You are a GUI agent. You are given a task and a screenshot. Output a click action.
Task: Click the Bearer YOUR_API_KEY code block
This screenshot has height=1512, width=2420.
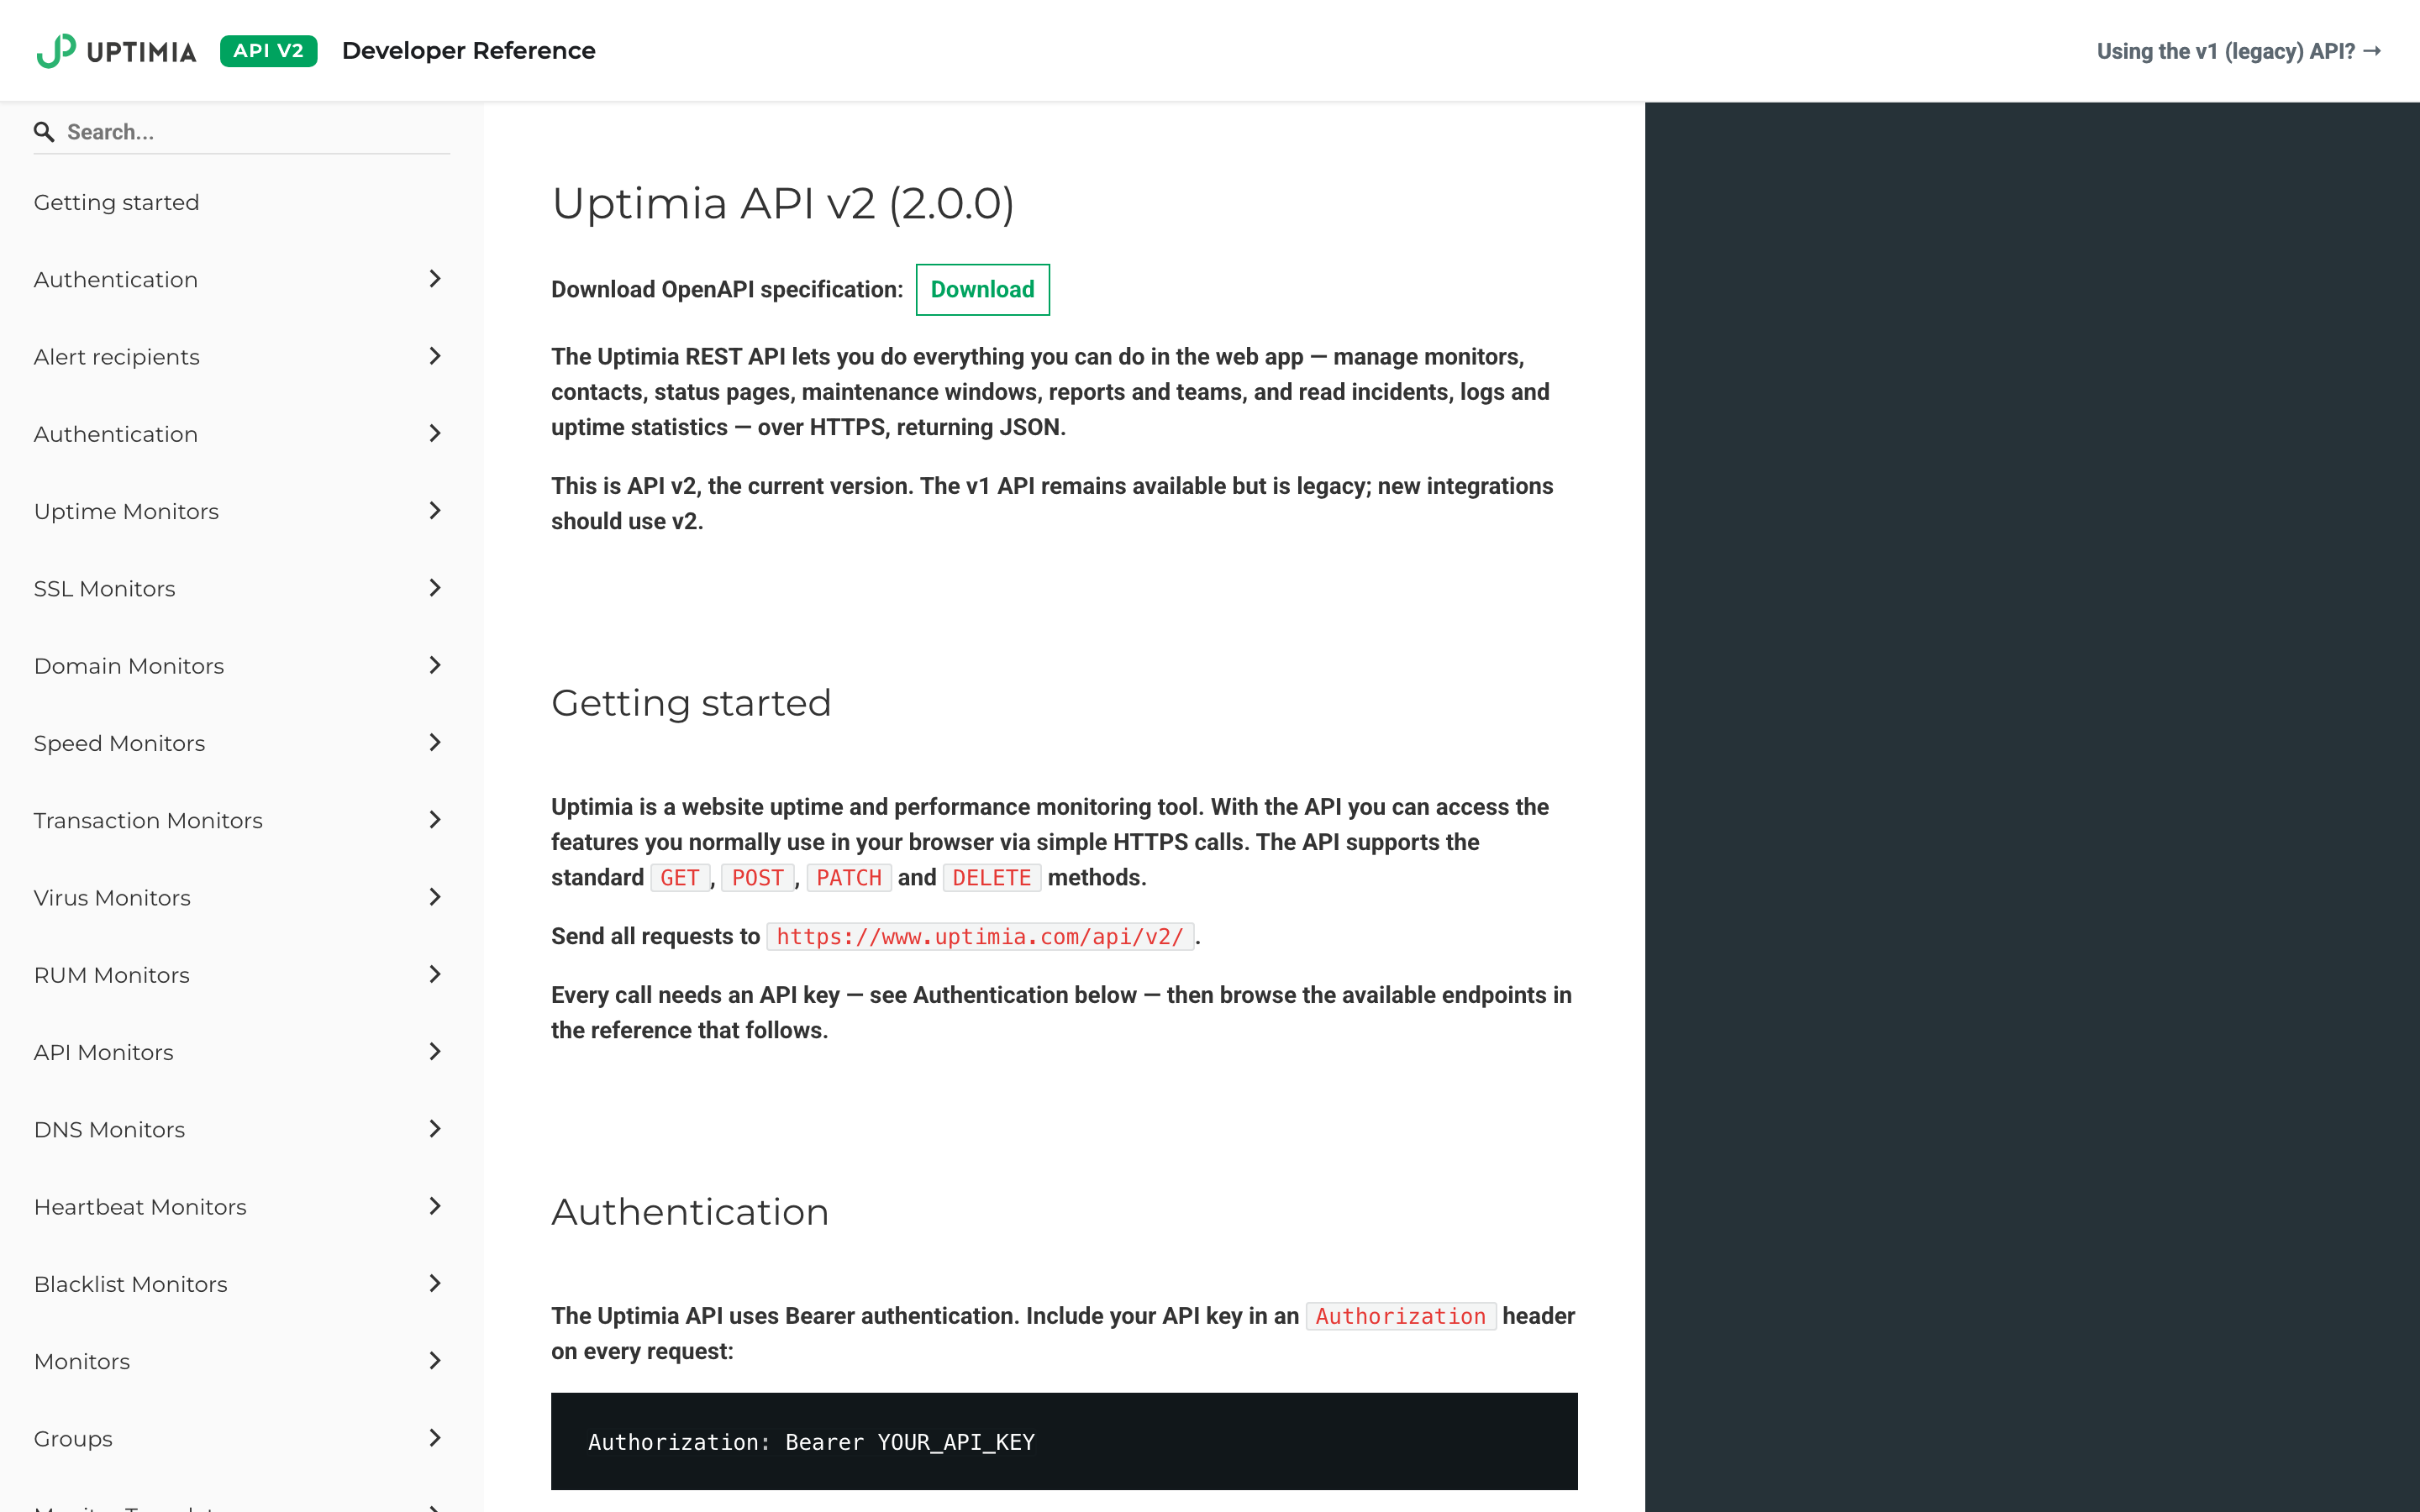1064,1441
